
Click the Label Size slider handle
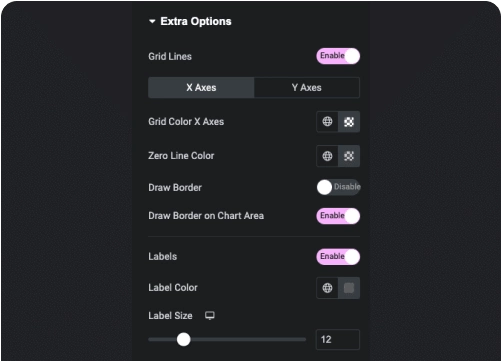pyautogui.click(x=183, y=339)
